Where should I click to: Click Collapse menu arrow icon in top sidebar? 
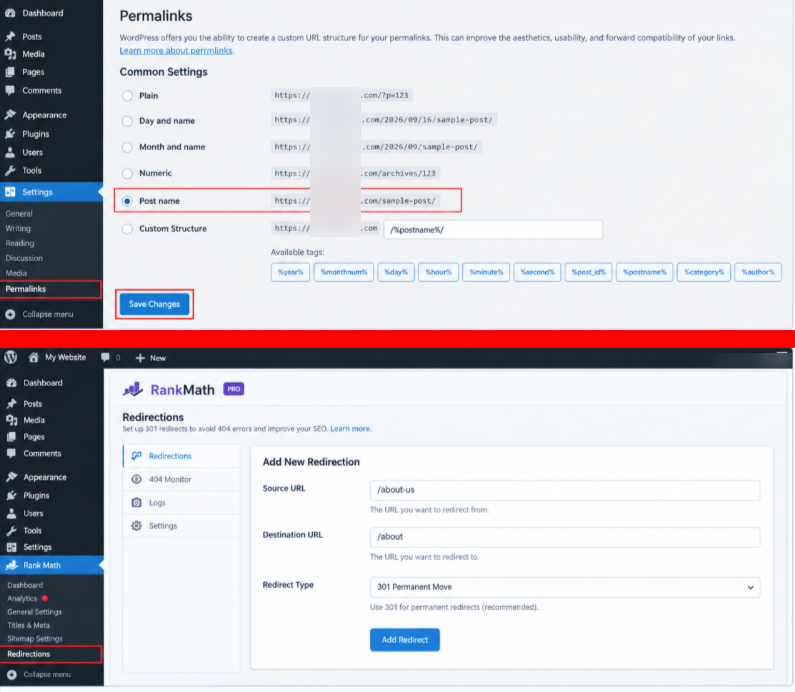point(10,314)
